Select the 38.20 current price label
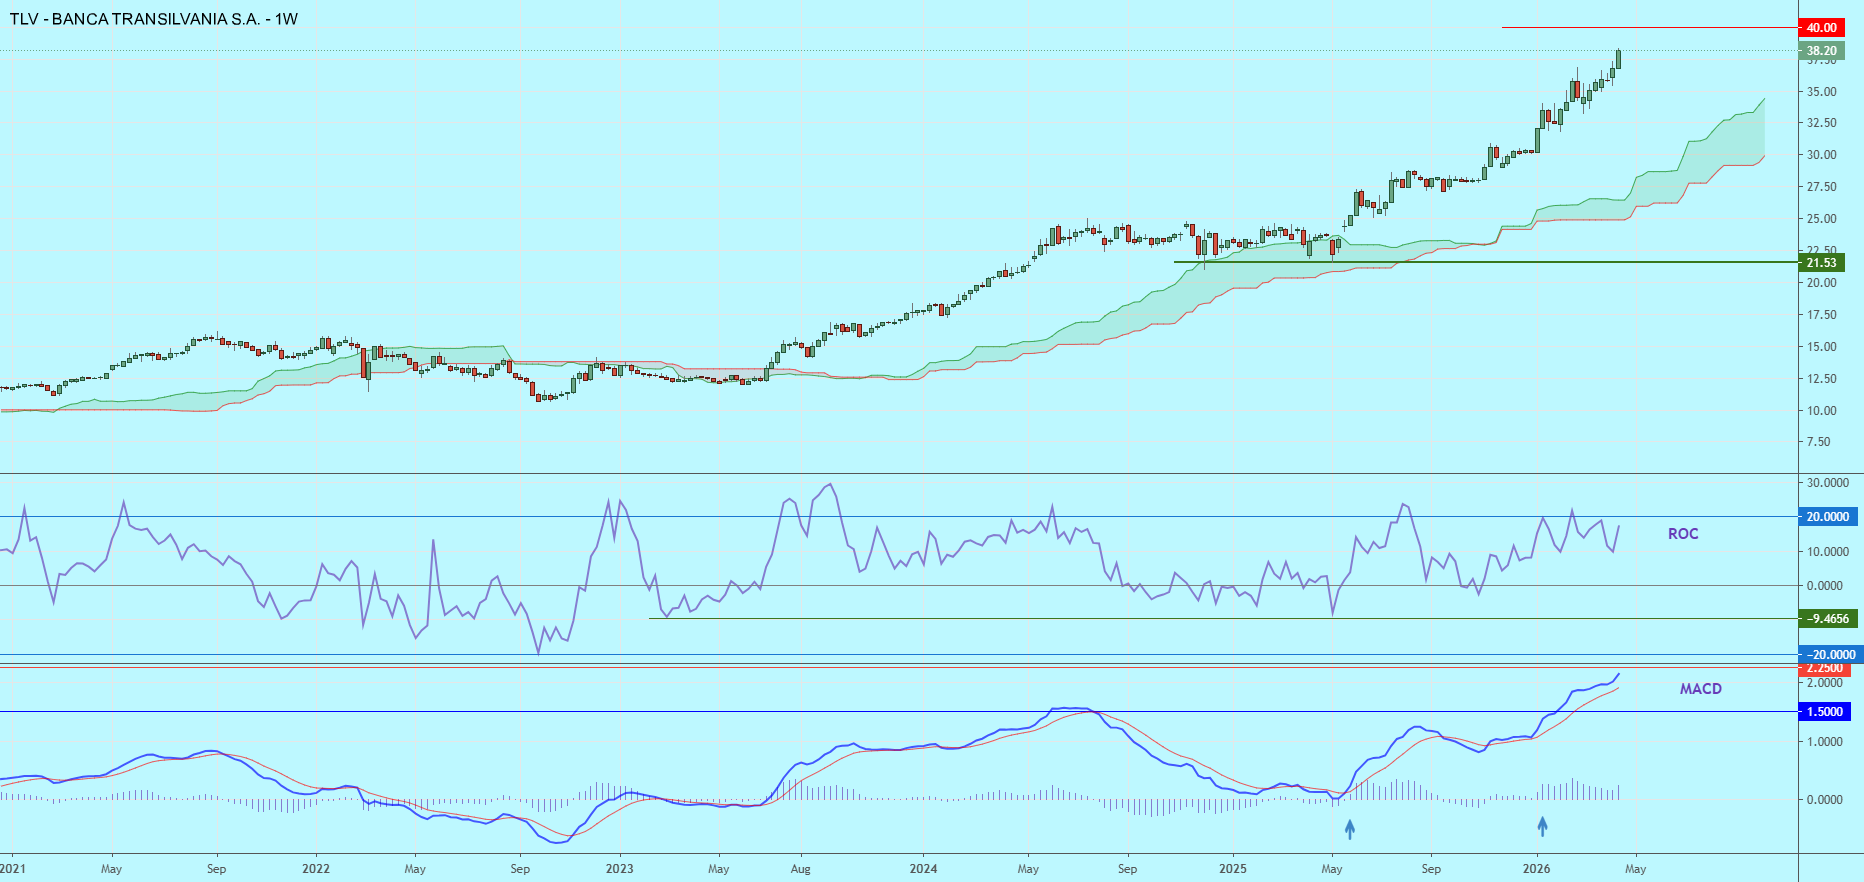 coord(1821,51)
